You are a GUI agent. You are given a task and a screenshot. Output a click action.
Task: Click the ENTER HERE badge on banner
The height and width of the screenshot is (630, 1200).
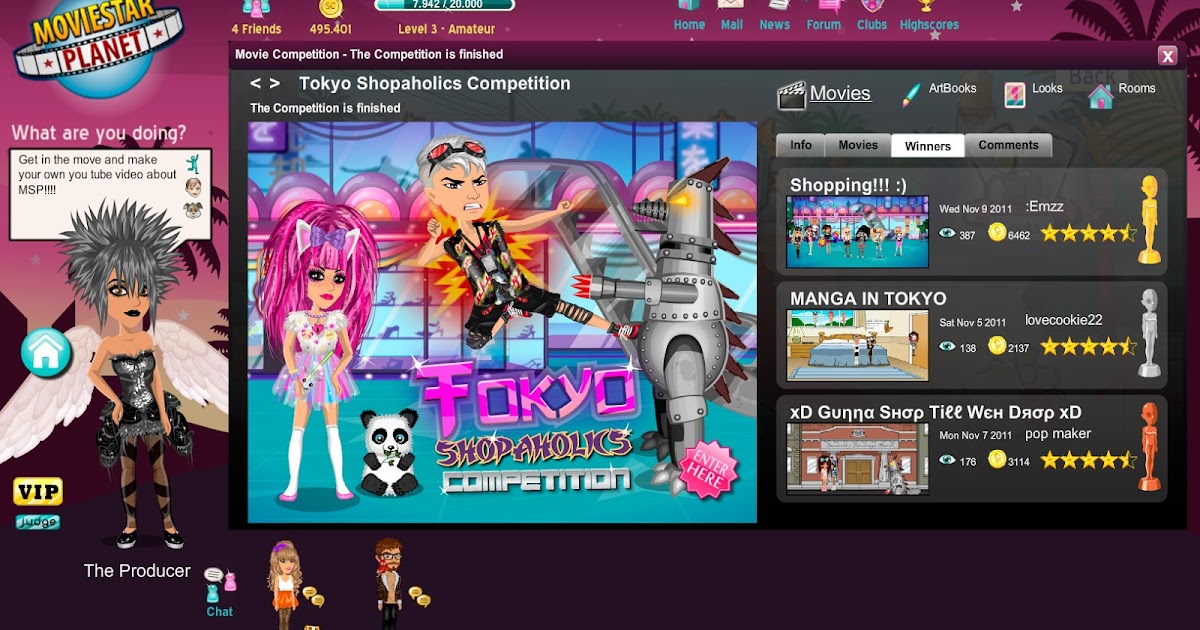pos(707,468)
